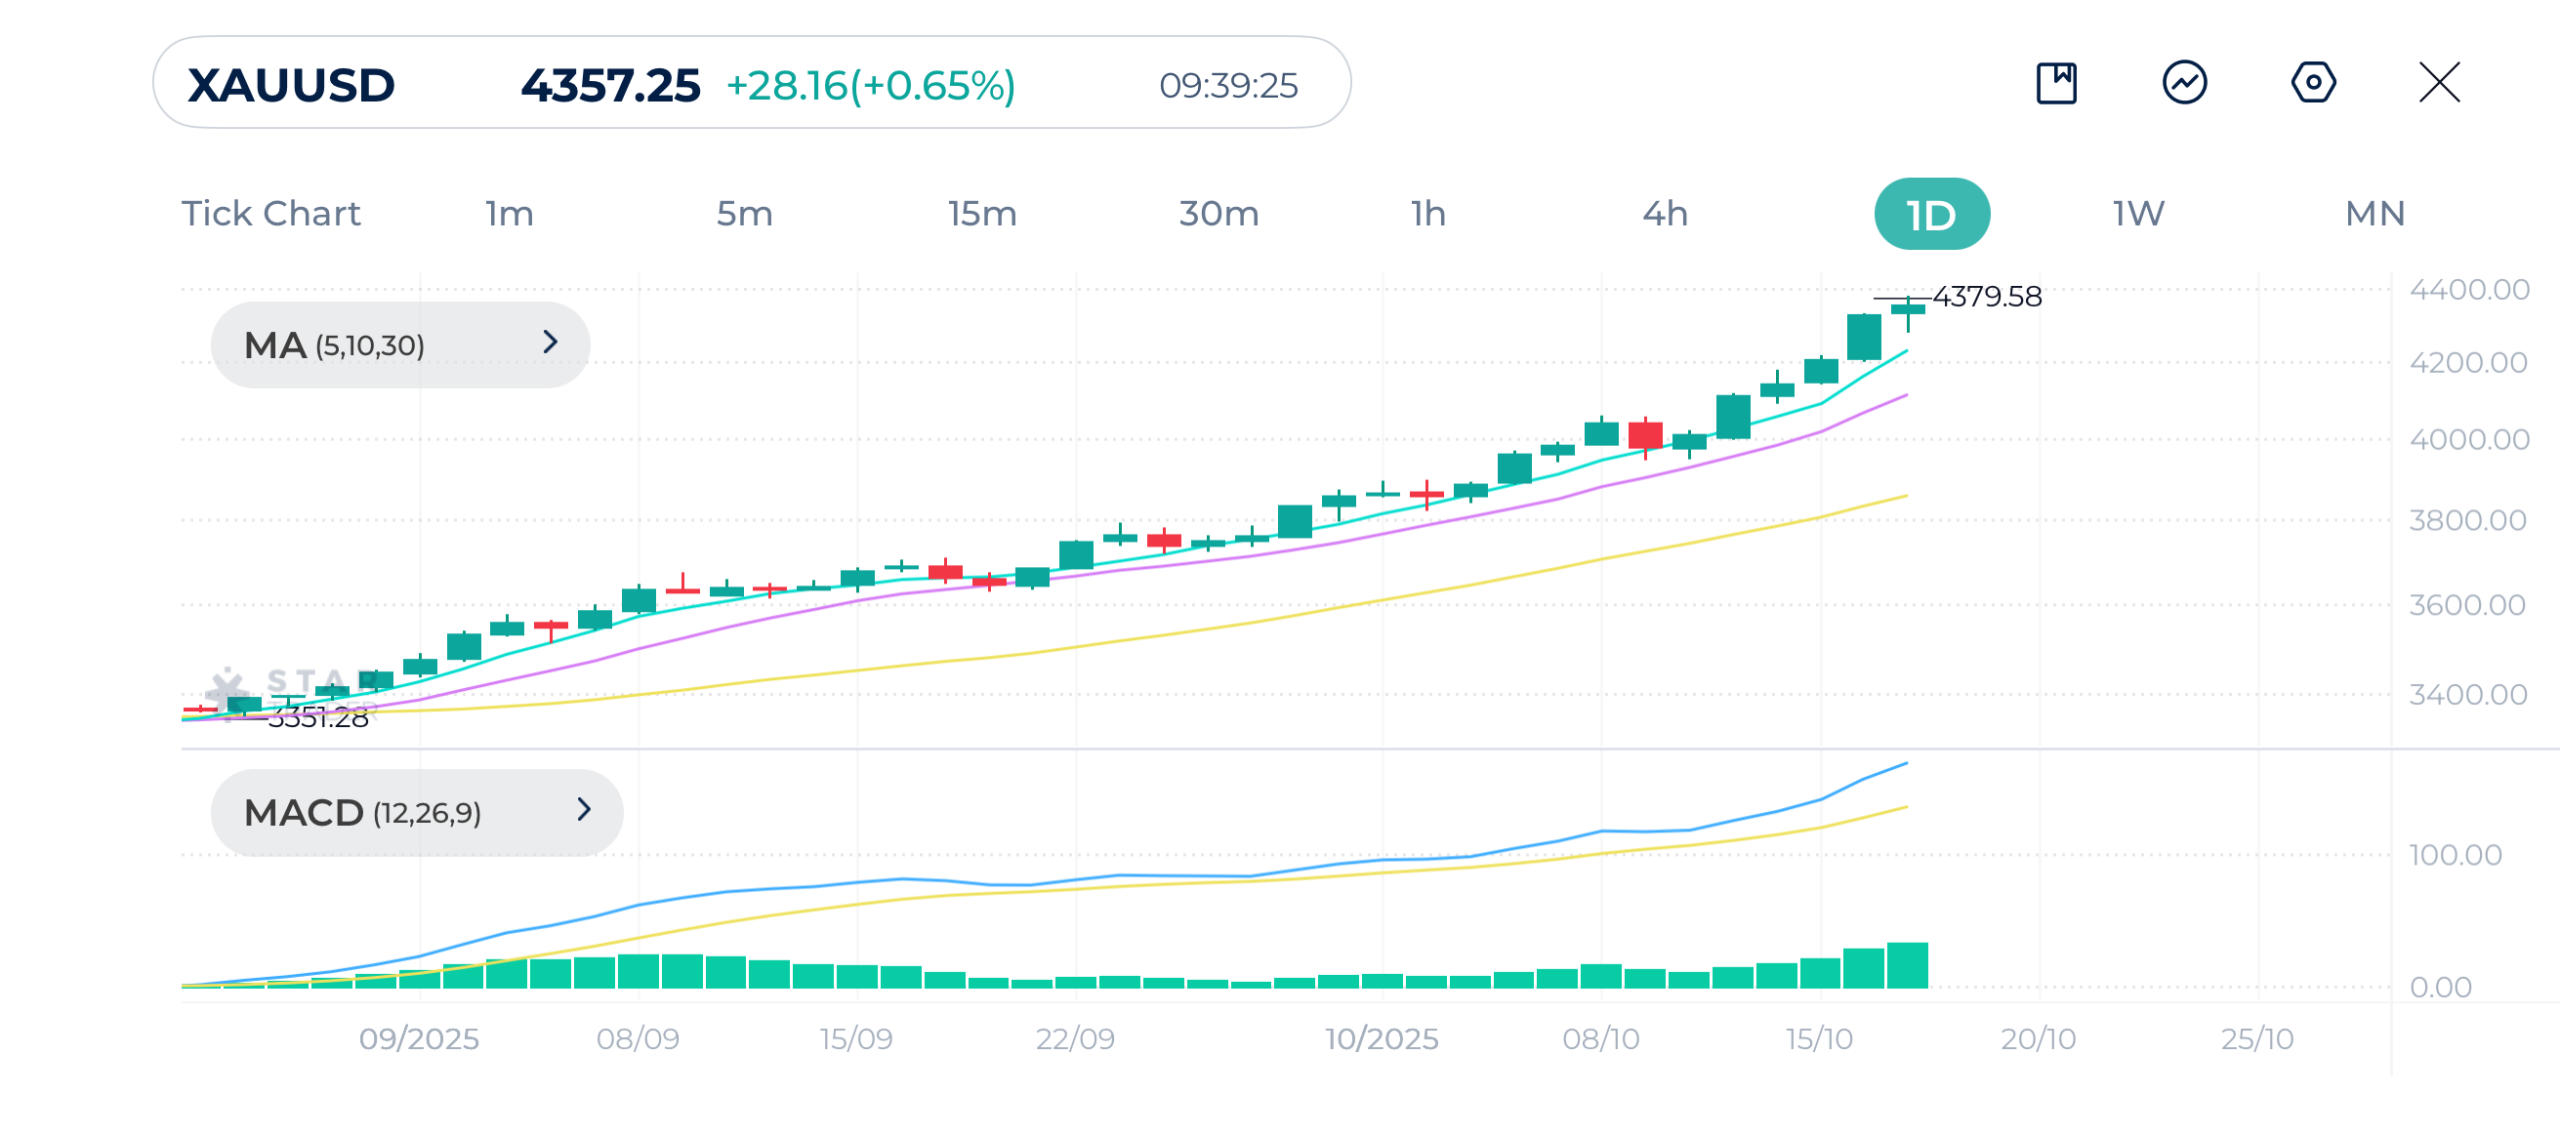Expand the MA (5,10,30) indicator selector
Viewport: 2560px width, 1136px height.
pyautogui.click(x=400, y=345)
